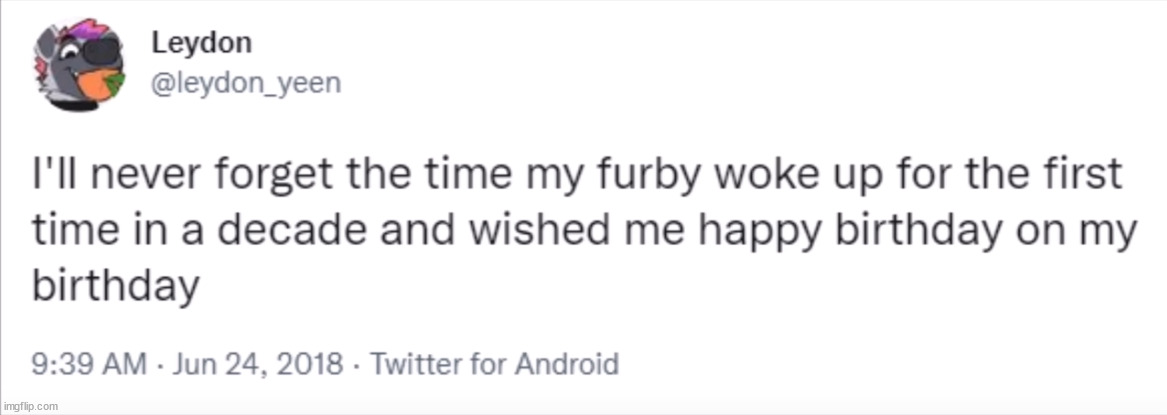Click the imgflip.com watermark
This screenshot has width=1167, height=415.
coord(30,406)
